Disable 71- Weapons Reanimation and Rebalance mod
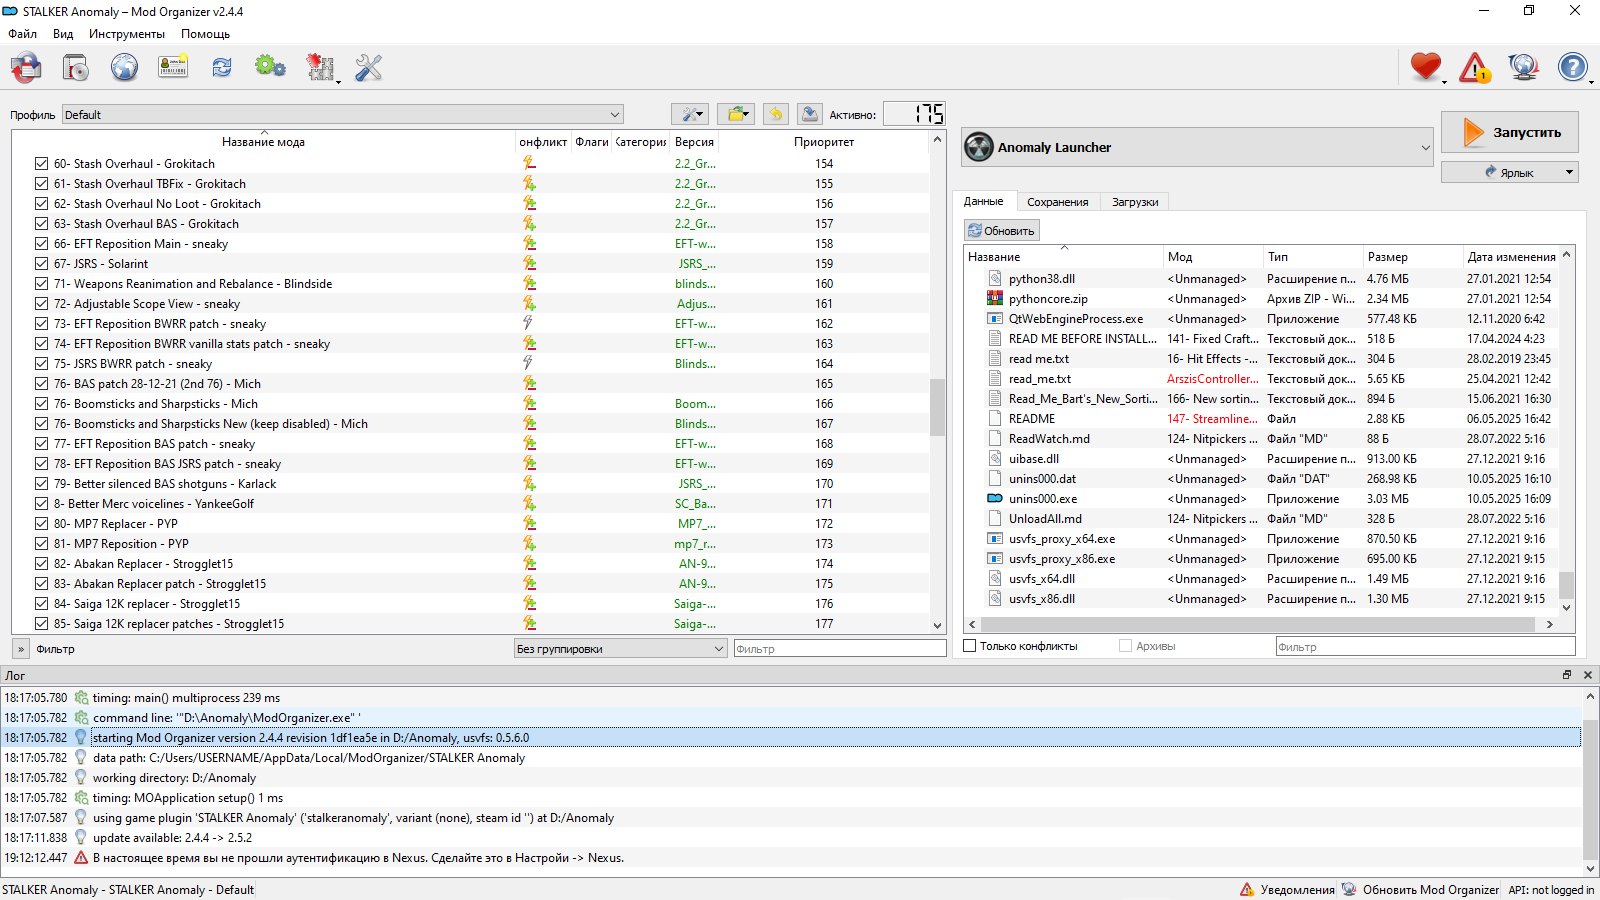 tap(41, 283)
